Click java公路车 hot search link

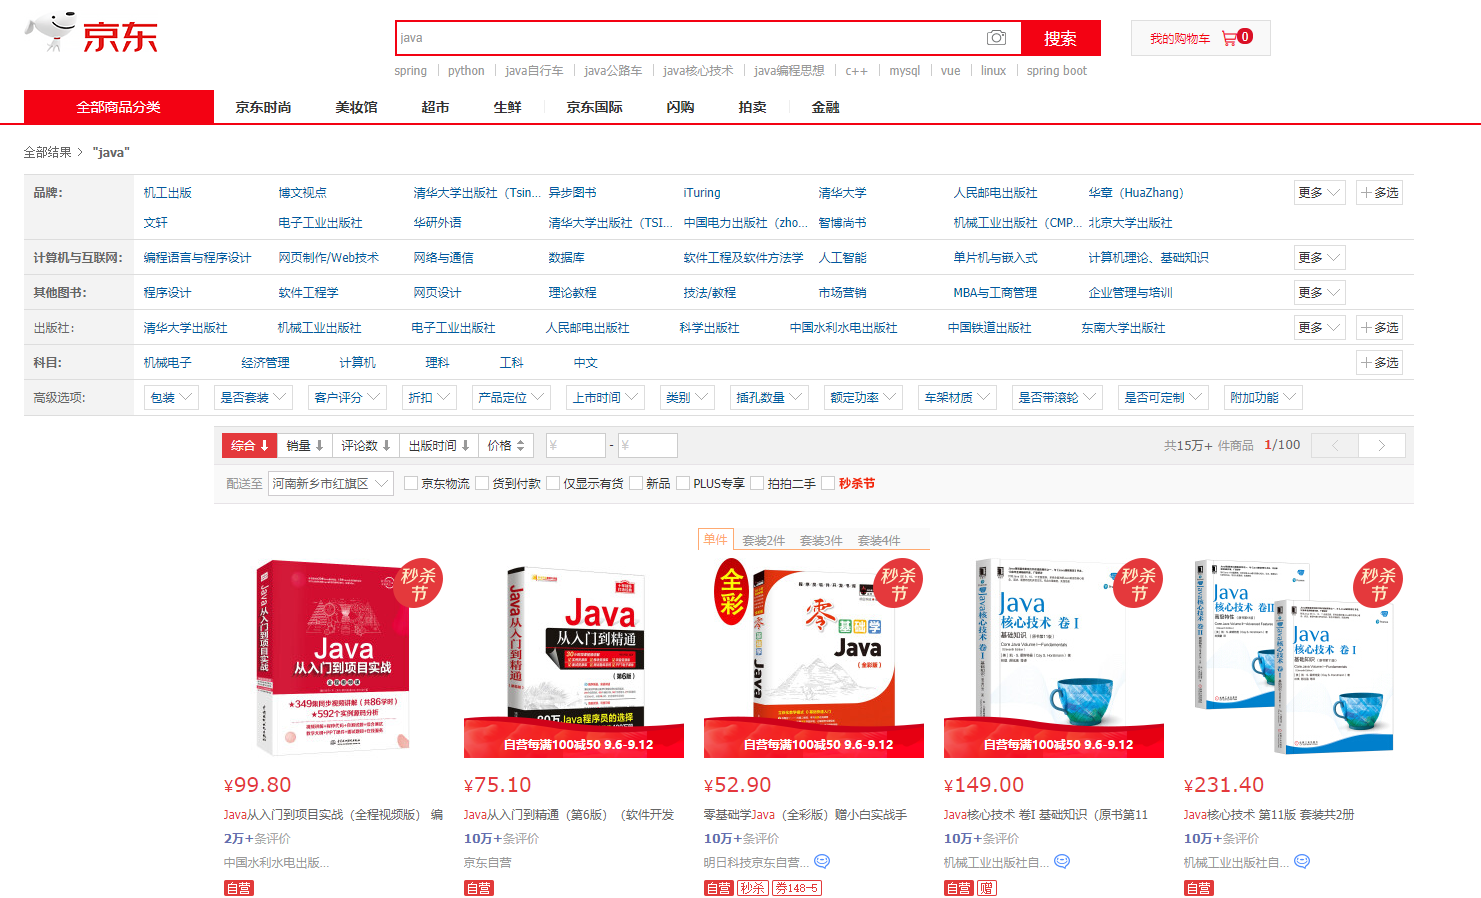tap(613, 71)
